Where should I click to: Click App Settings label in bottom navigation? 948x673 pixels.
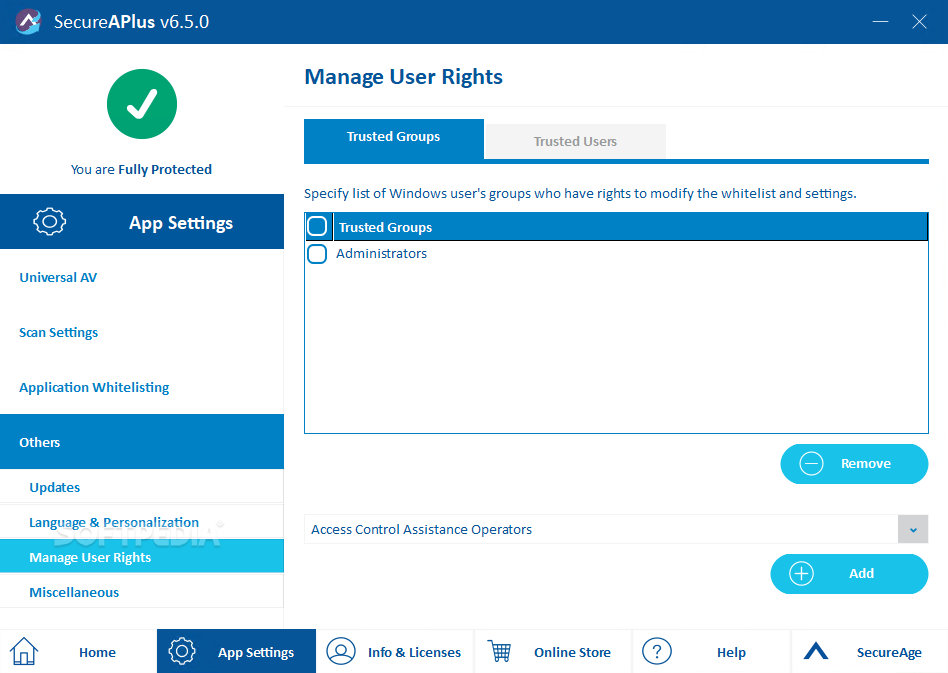pos(256,652)
